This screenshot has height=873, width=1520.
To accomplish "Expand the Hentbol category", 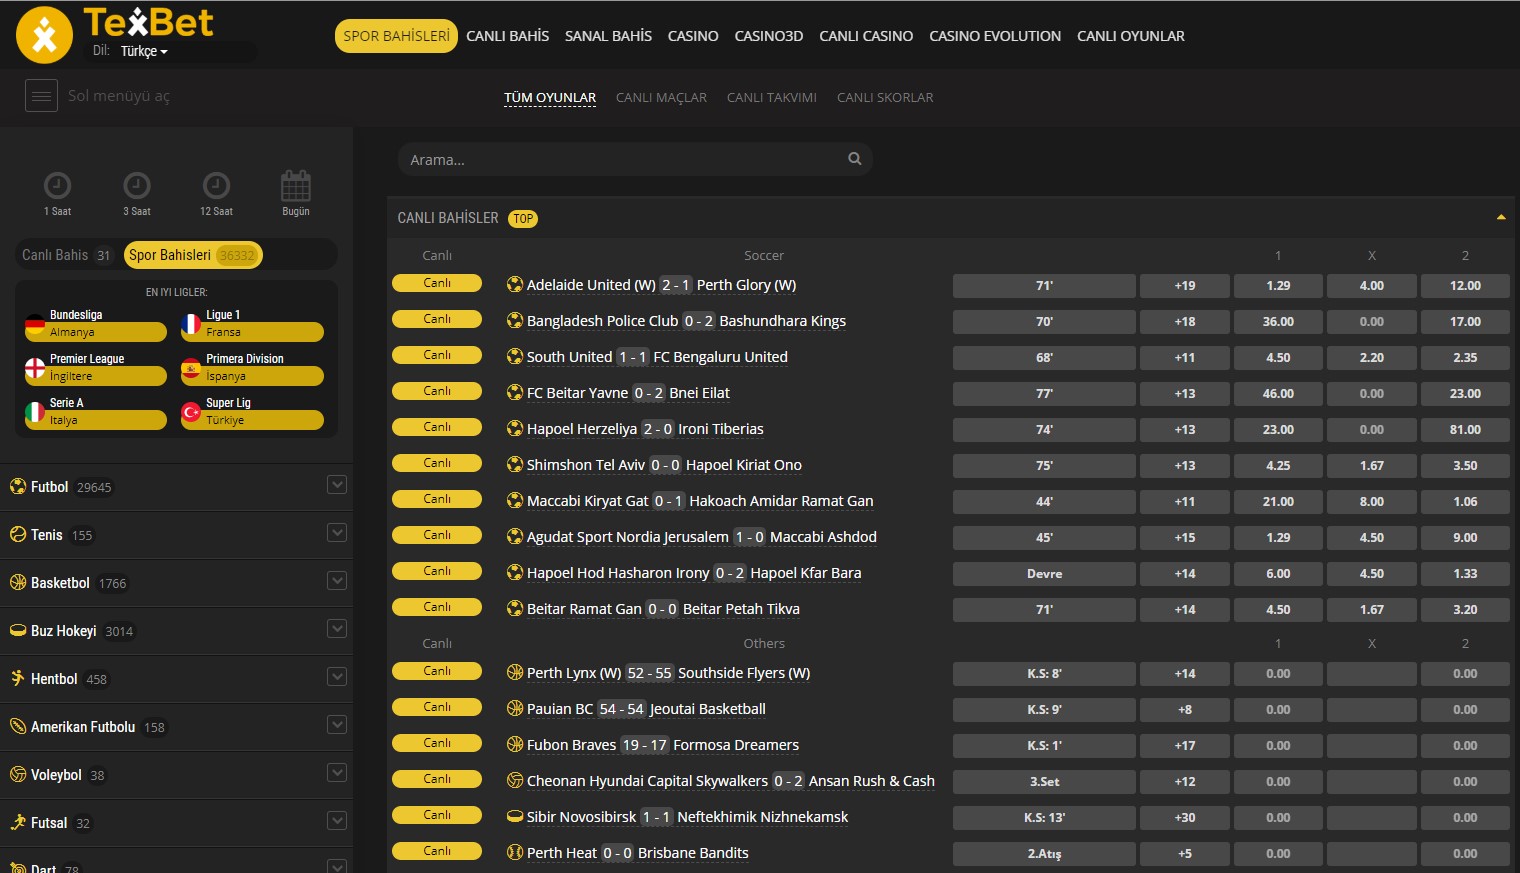I will (x=337, y=677).
